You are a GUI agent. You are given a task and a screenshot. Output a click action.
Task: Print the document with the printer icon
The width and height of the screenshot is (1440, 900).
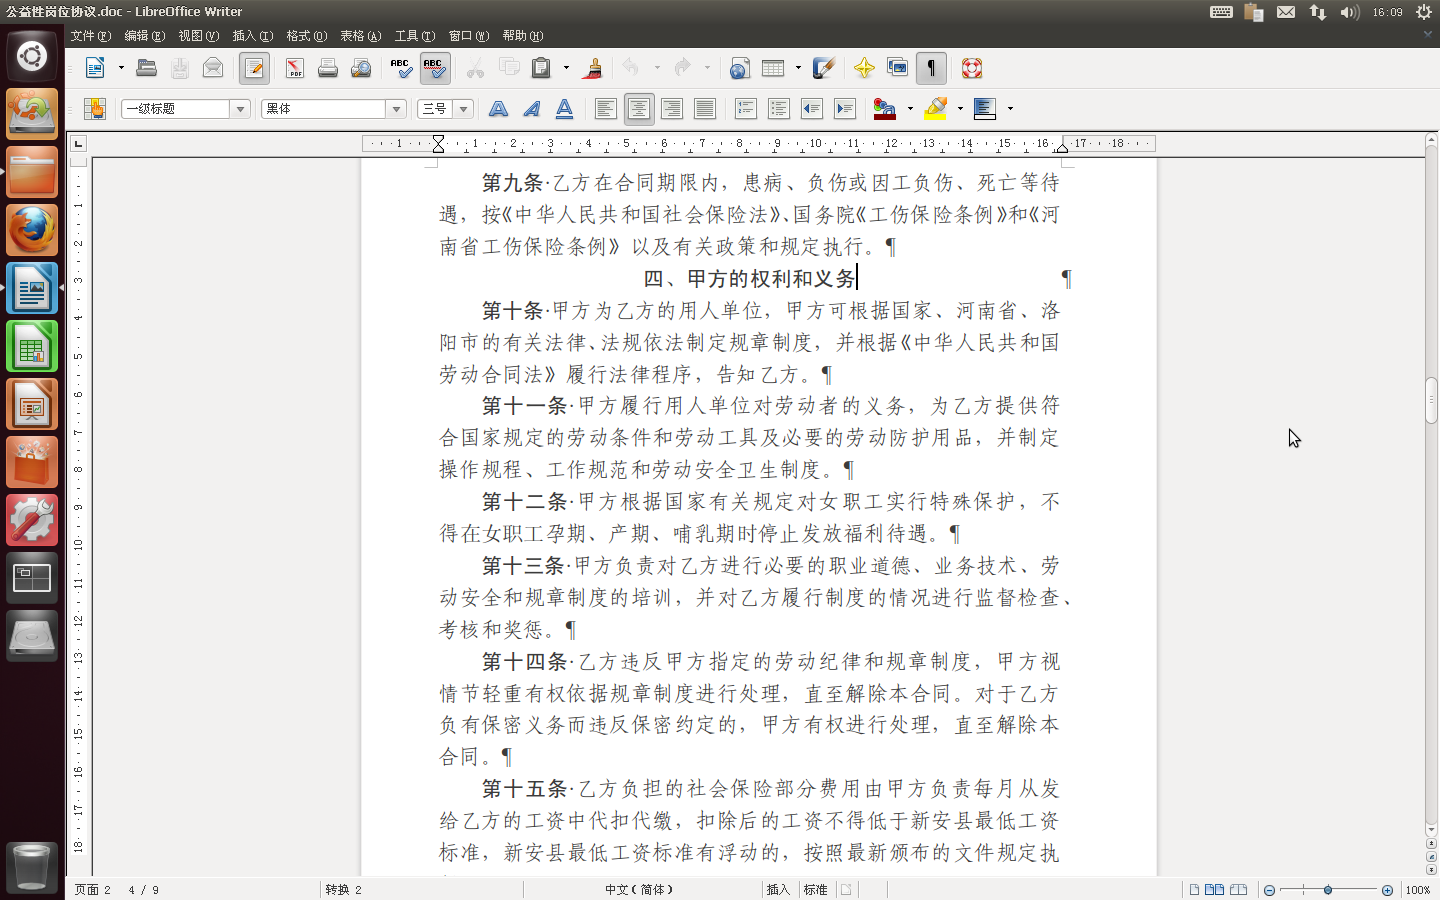coord(327,68)
